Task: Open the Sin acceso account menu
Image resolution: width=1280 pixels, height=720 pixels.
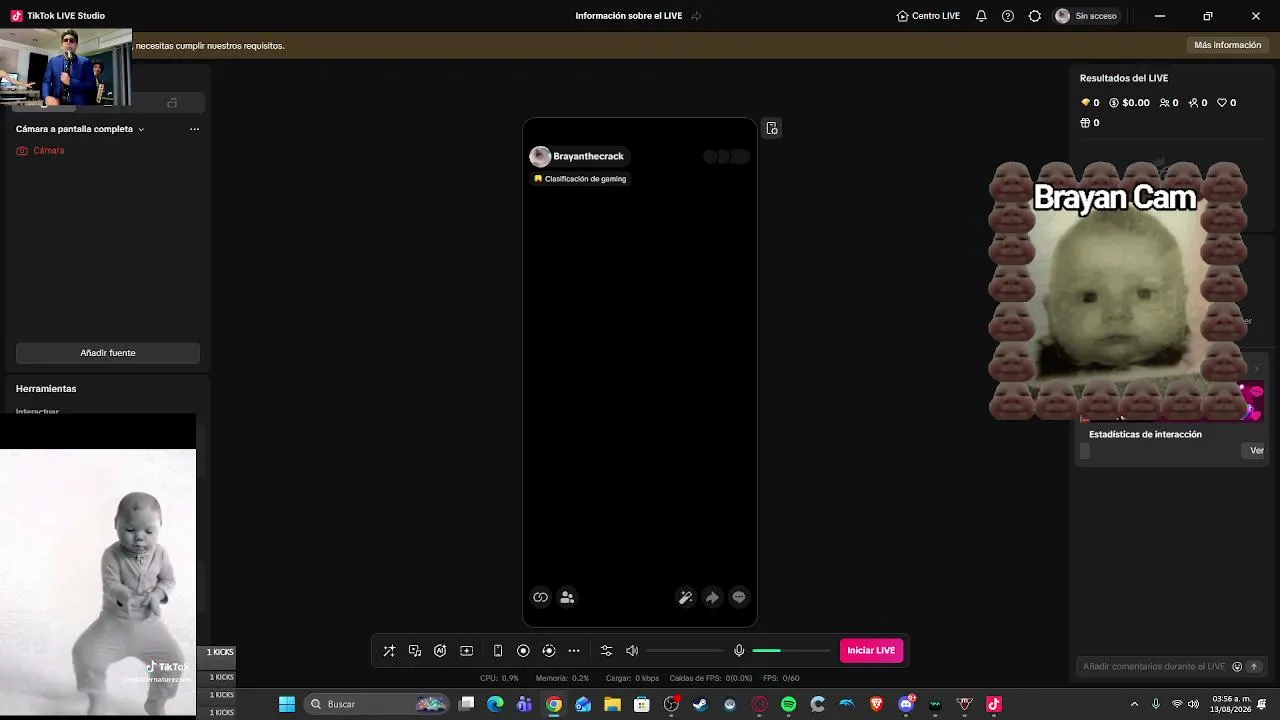Action: pos(1086,16)
